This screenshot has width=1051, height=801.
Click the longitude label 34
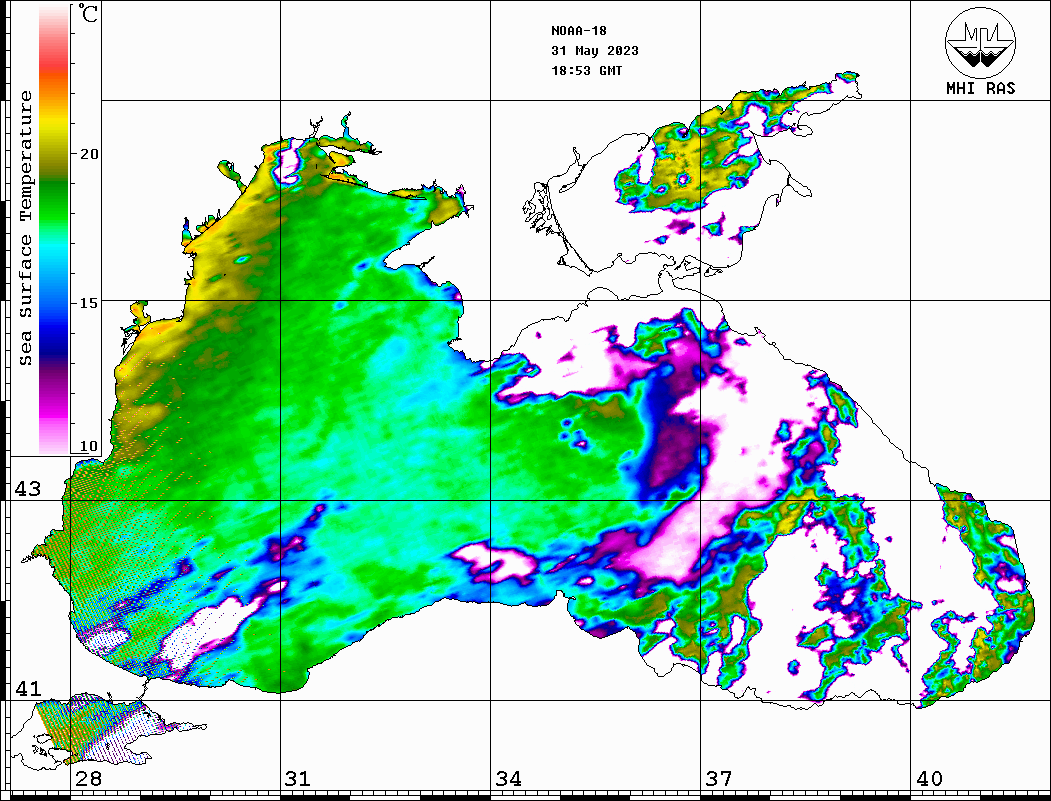tap(509, 779)
